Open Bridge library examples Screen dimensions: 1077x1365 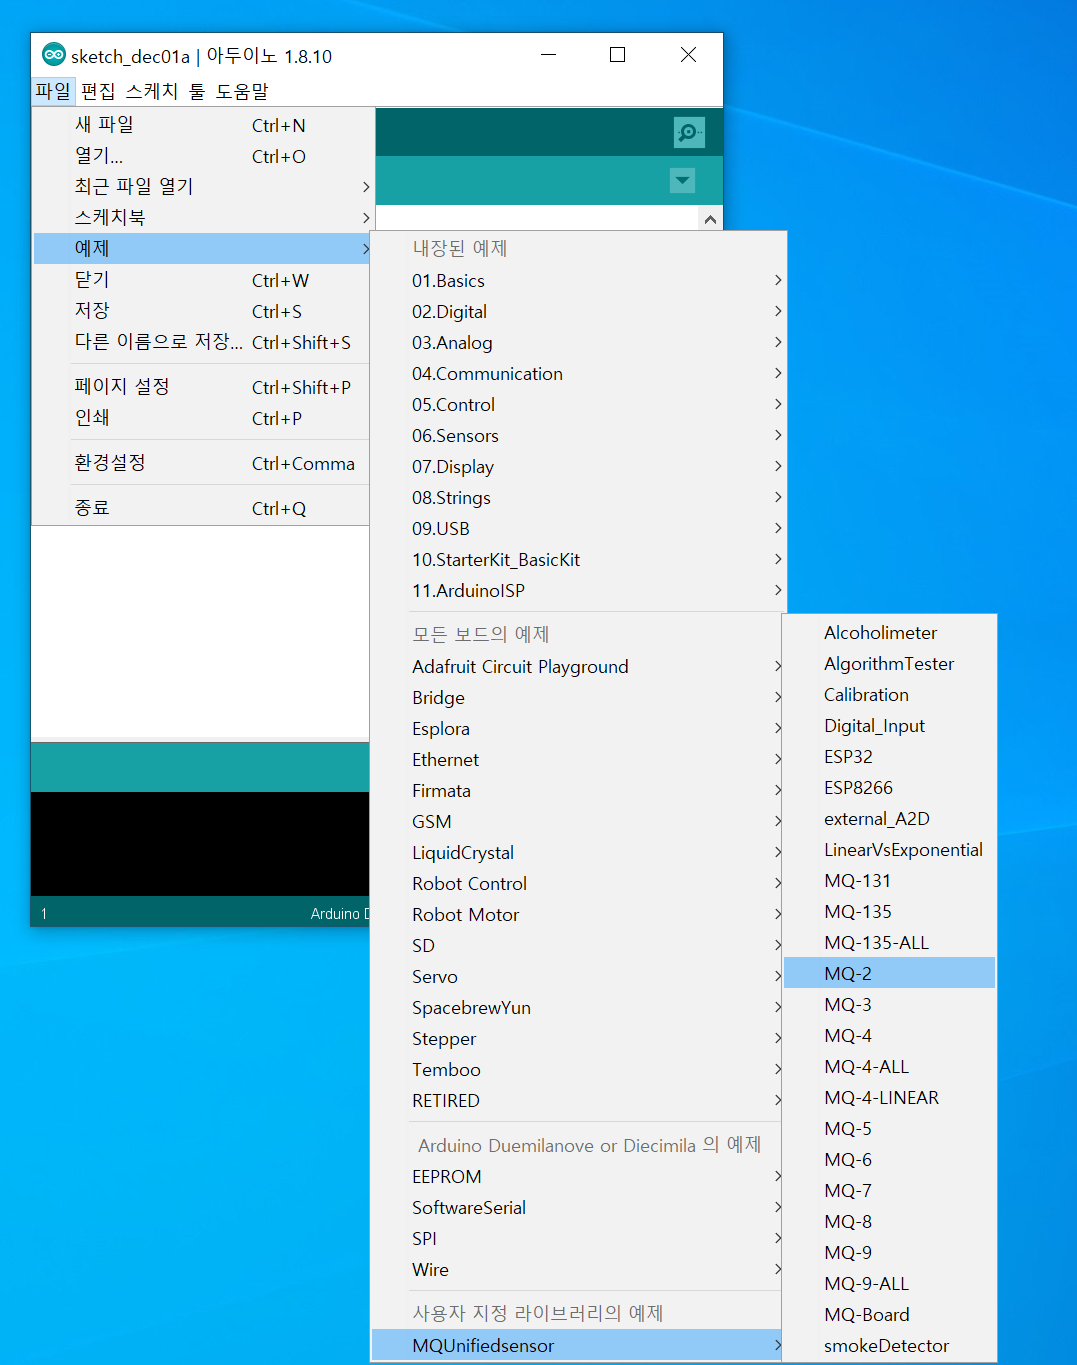(578, 698)
